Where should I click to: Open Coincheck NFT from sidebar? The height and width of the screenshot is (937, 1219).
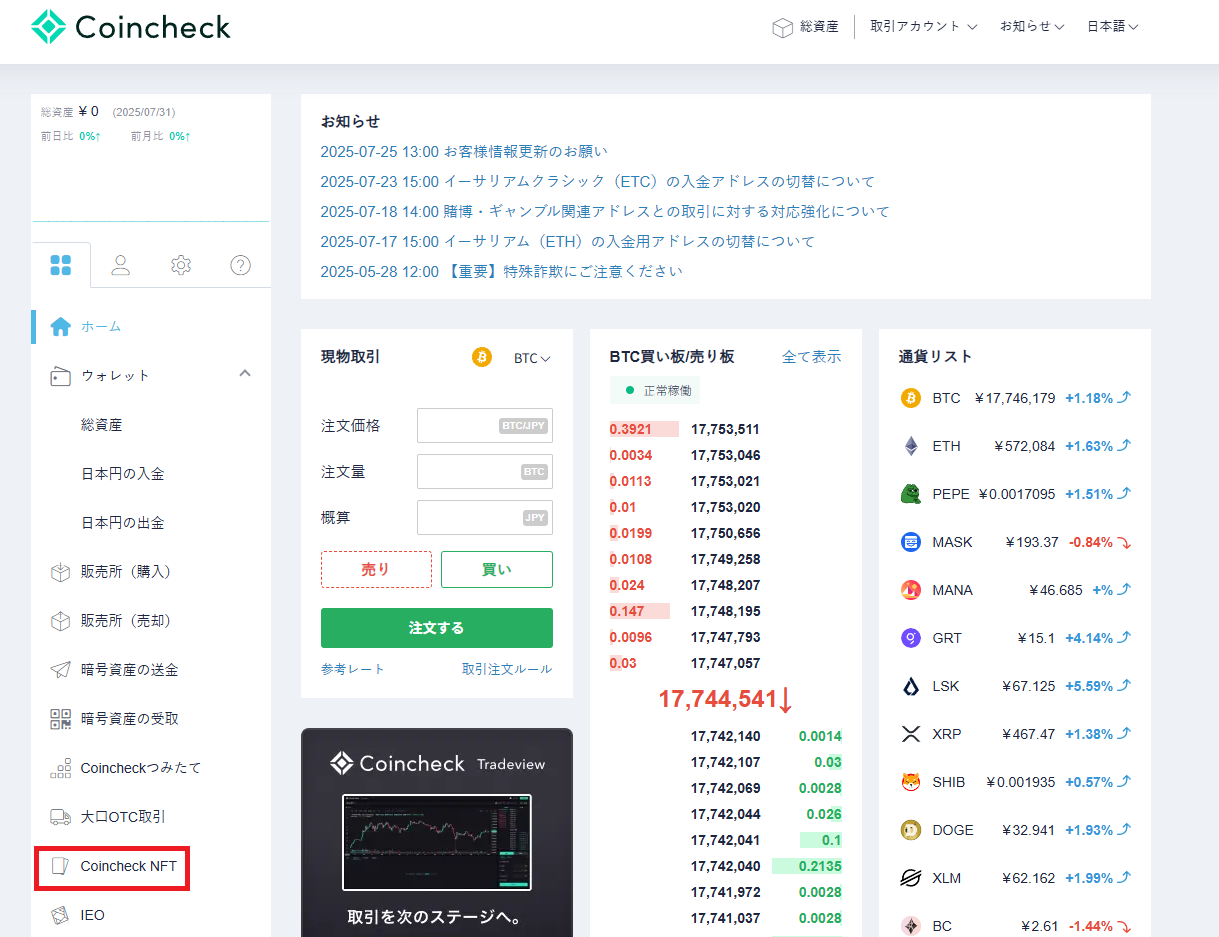point(128,866)
